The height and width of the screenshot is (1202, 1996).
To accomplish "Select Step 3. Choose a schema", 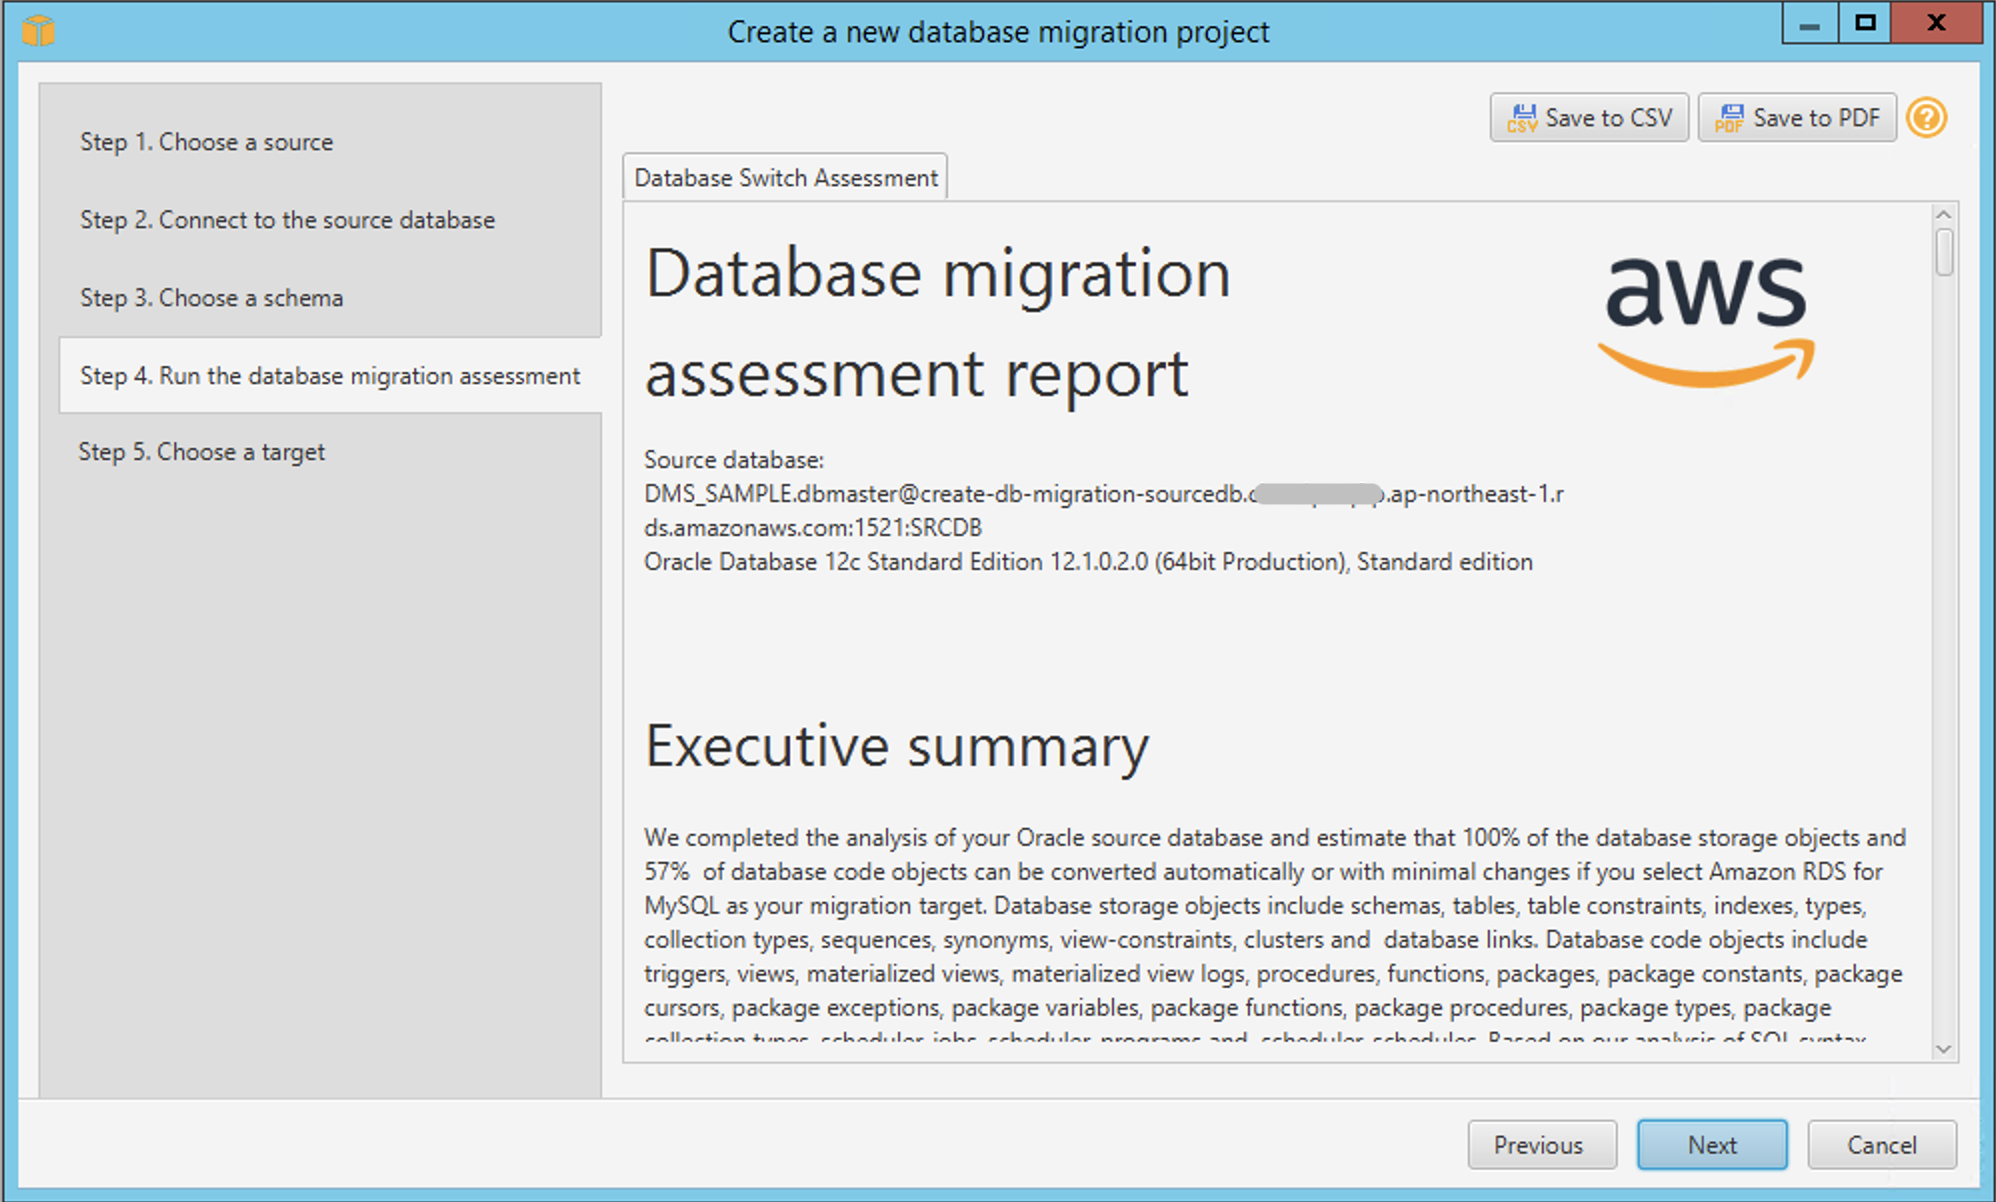I will 211,297.
